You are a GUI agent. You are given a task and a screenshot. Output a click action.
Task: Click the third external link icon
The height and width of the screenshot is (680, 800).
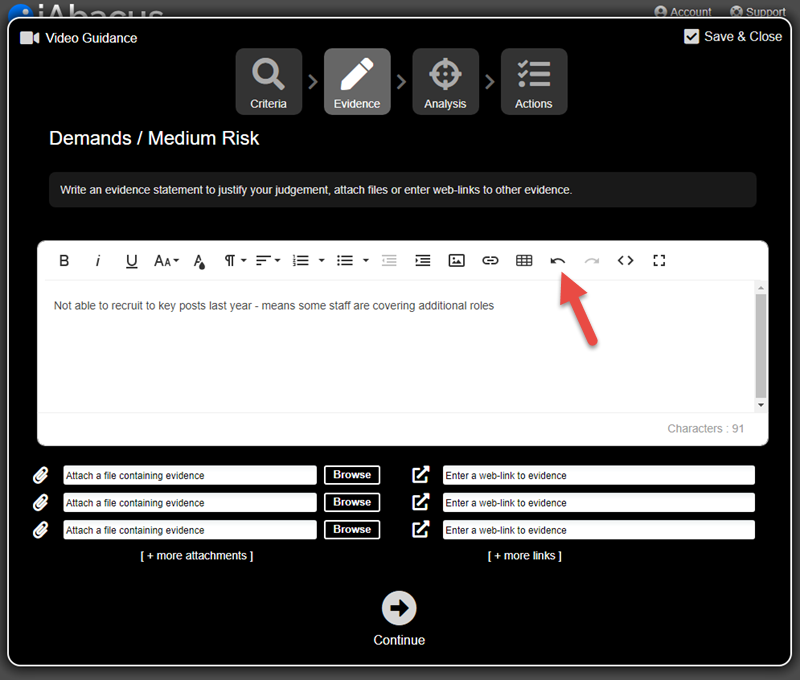click(x=421, y=530)
